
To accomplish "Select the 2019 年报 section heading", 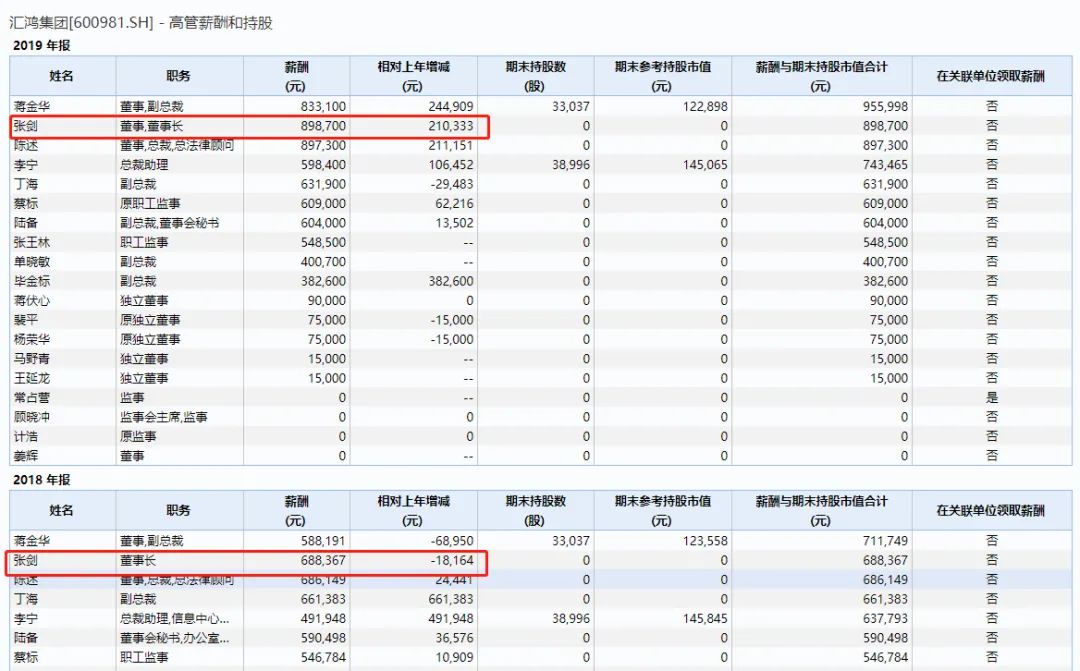I will point(41,46).
